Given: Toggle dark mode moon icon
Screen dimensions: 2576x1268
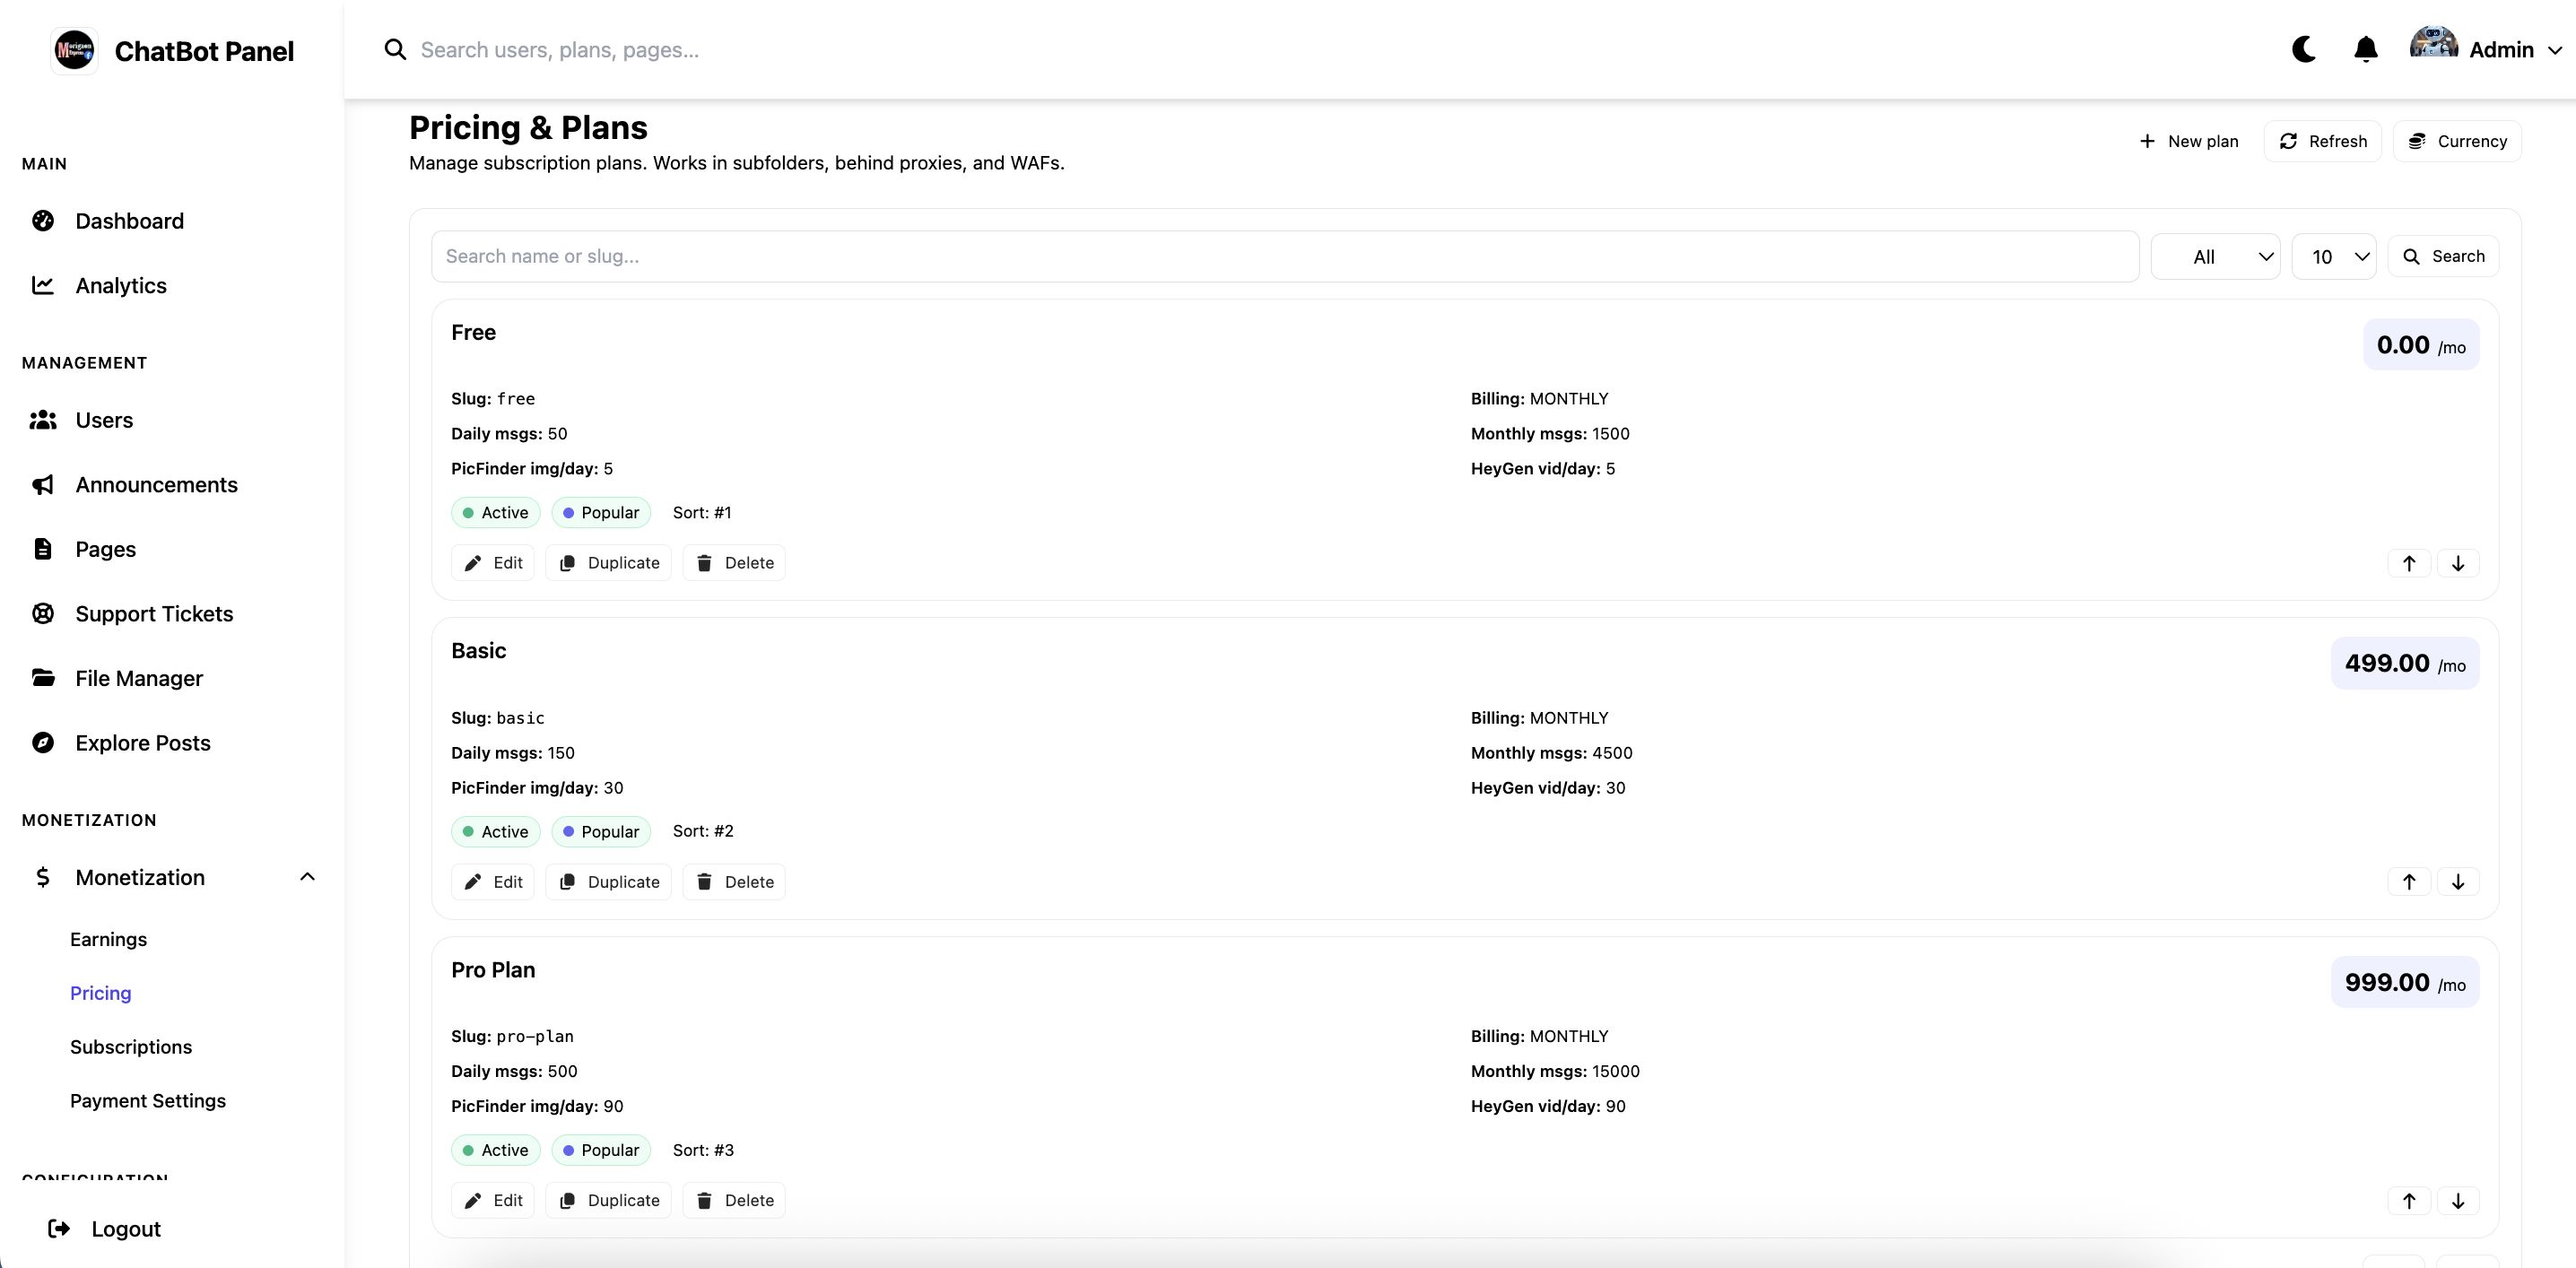Looking at the screenshot, I should (2303, 49).
